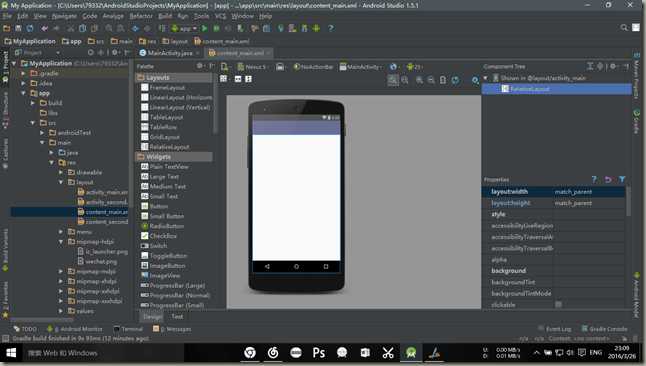Click the Properties panel vertical scrollbar
The width and height of the screenshot is (646, 366).
[x=628, y=202]
